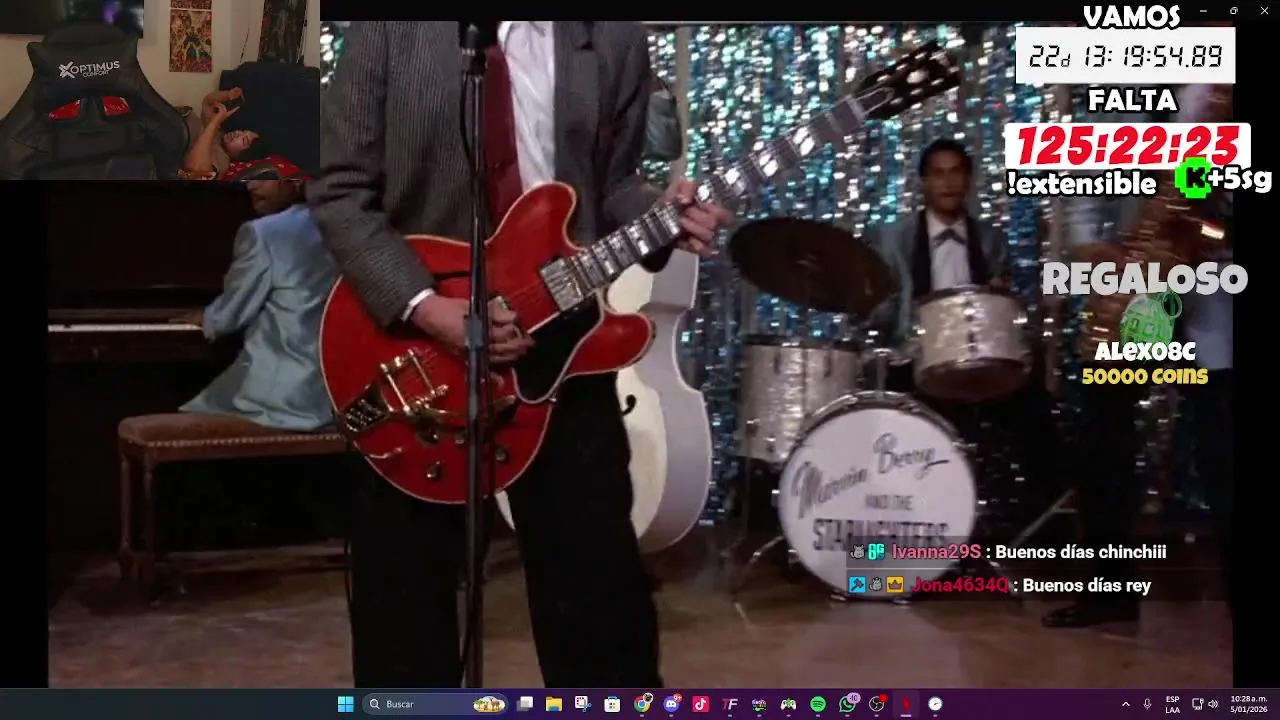Open Microsoft Store from the taskbar

click(612, 704)
